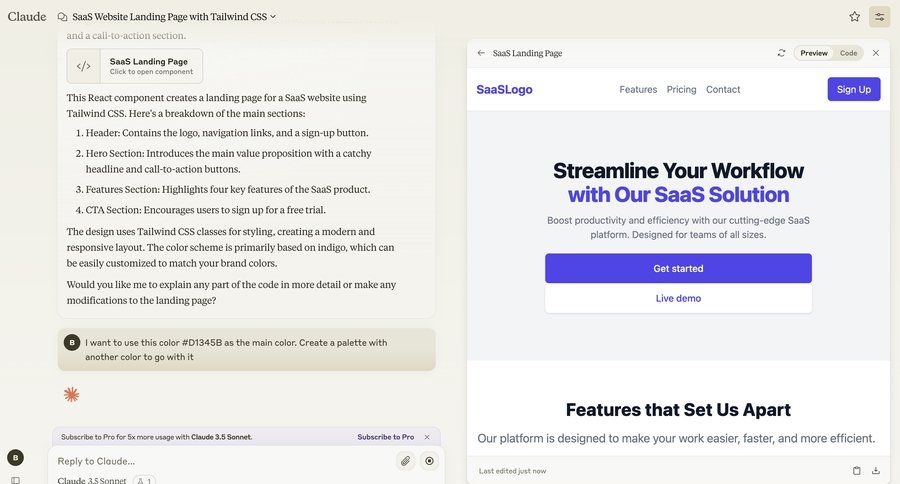Click the "Last edited just now" status text
Screen dimensions: 900x484
513,471
